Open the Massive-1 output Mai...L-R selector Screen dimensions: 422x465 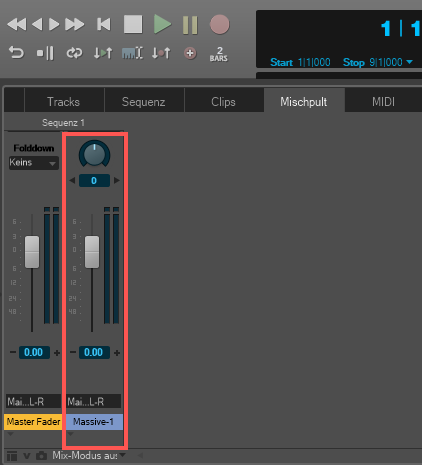point(94,401)
